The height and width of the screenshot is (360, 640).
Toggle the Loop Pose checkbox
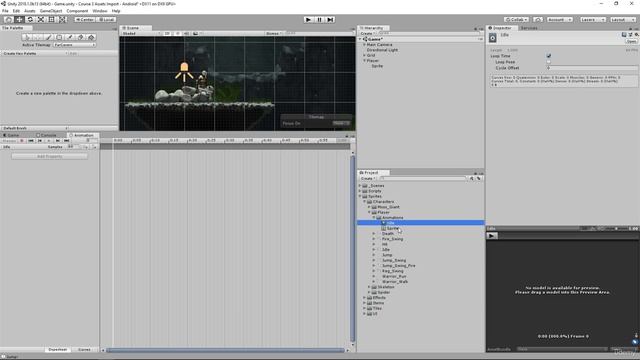(549, 62)
